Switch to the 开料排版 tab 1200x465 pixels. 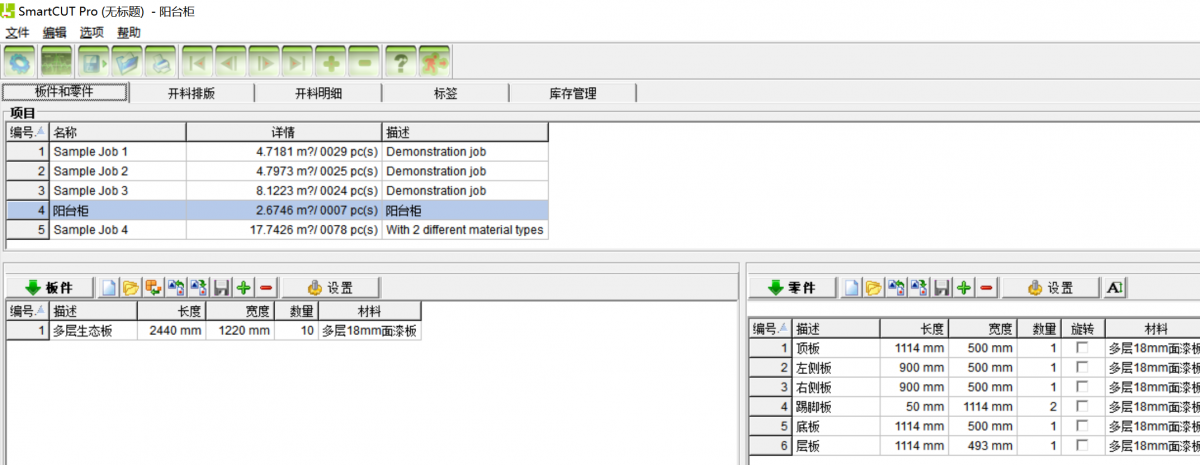pos(191,93)
